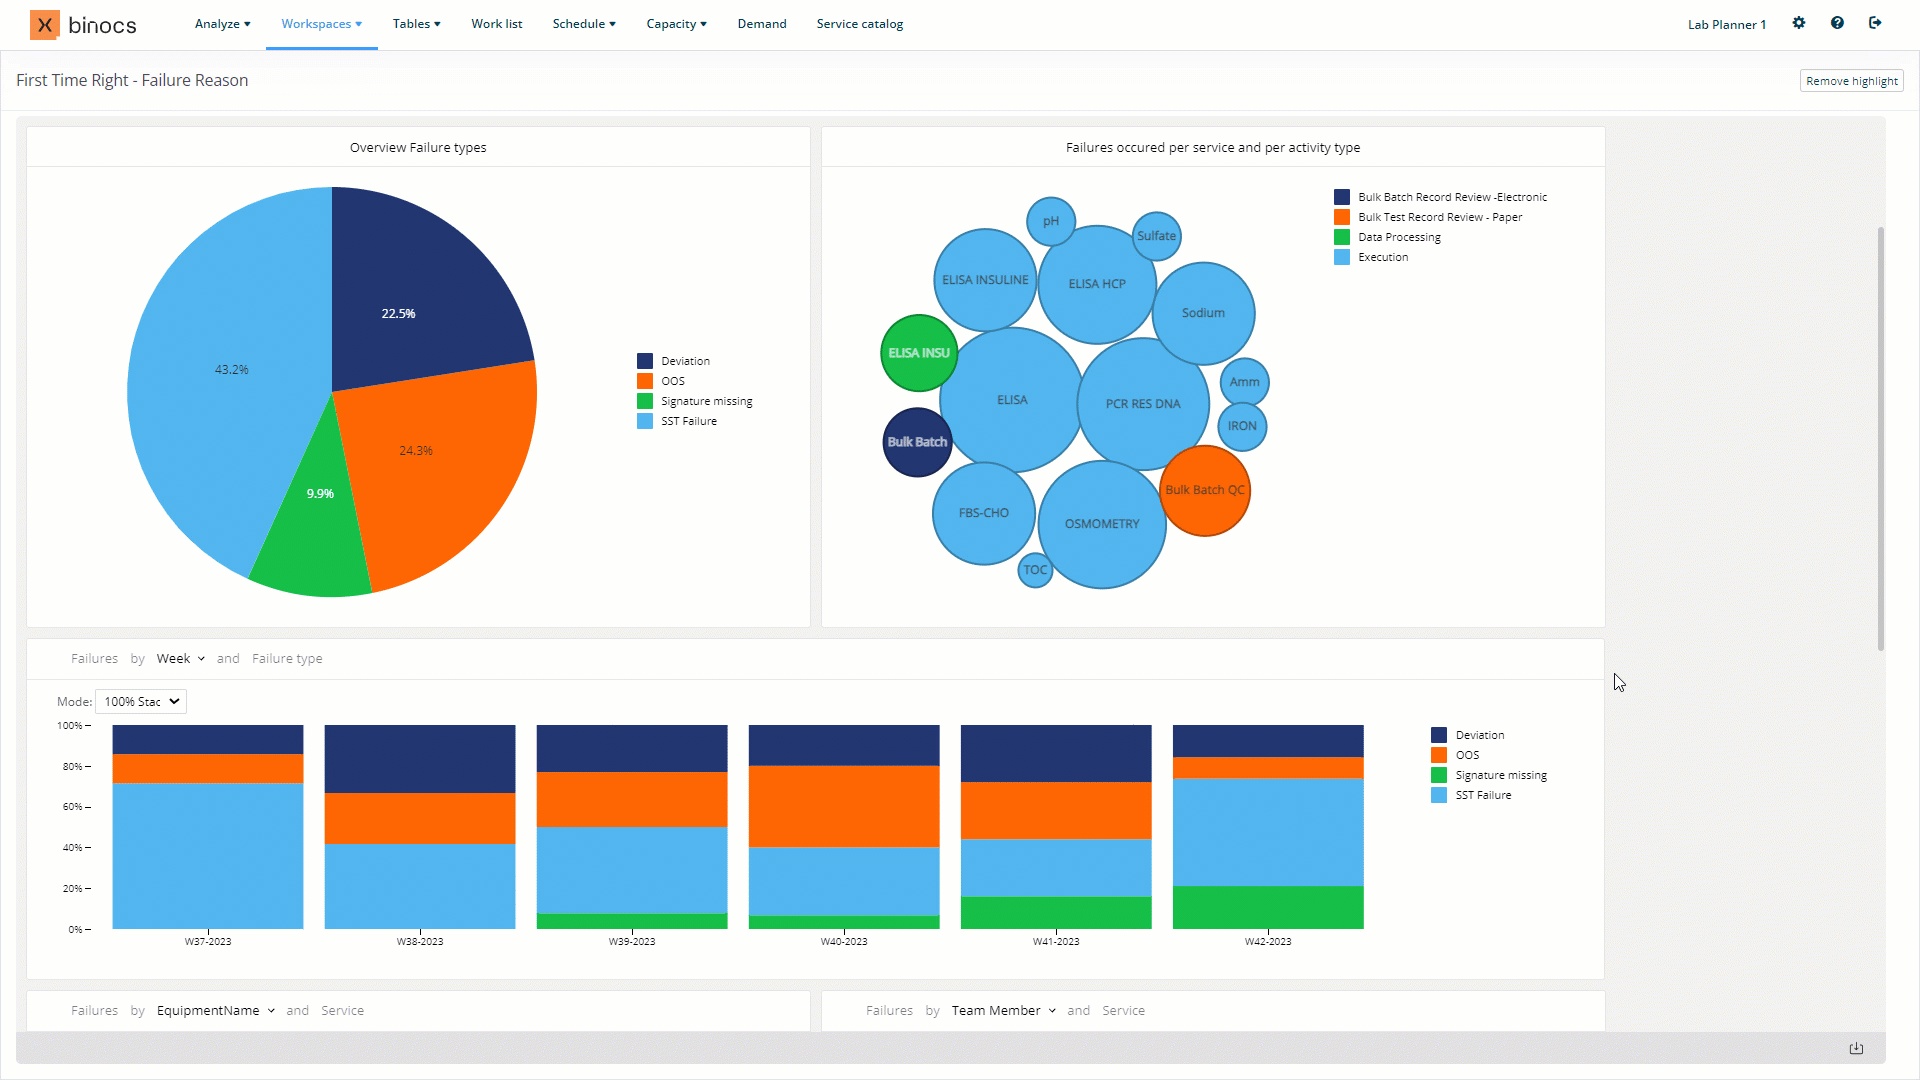Open the settings gear icon

point(1799,23)
